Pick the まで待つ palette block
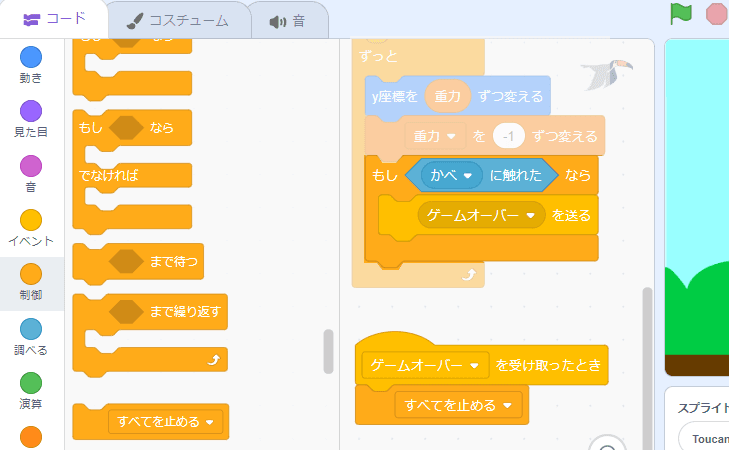 click(x=138, y=263)
